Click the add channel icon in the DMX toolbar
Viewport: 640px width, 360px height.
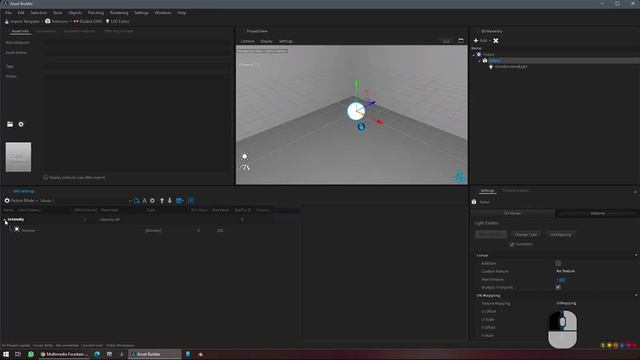pos(136,200)
